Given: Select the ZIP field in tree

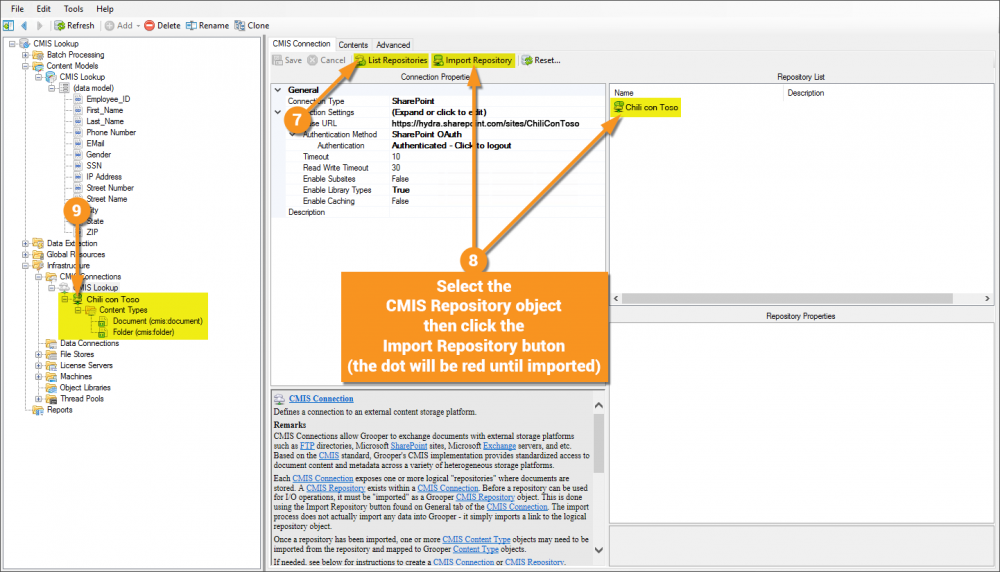Looking at the screenshot, I should click(x=92, y=232).
